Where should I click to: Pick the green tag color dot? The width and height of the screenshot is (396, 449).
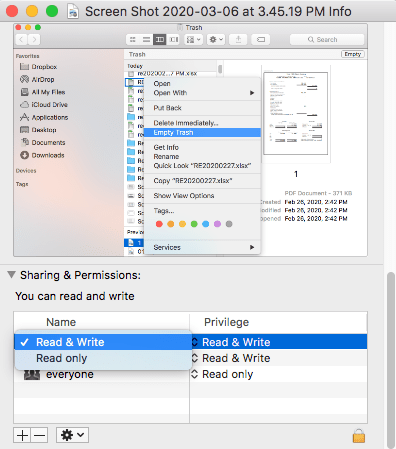[194, 224]
